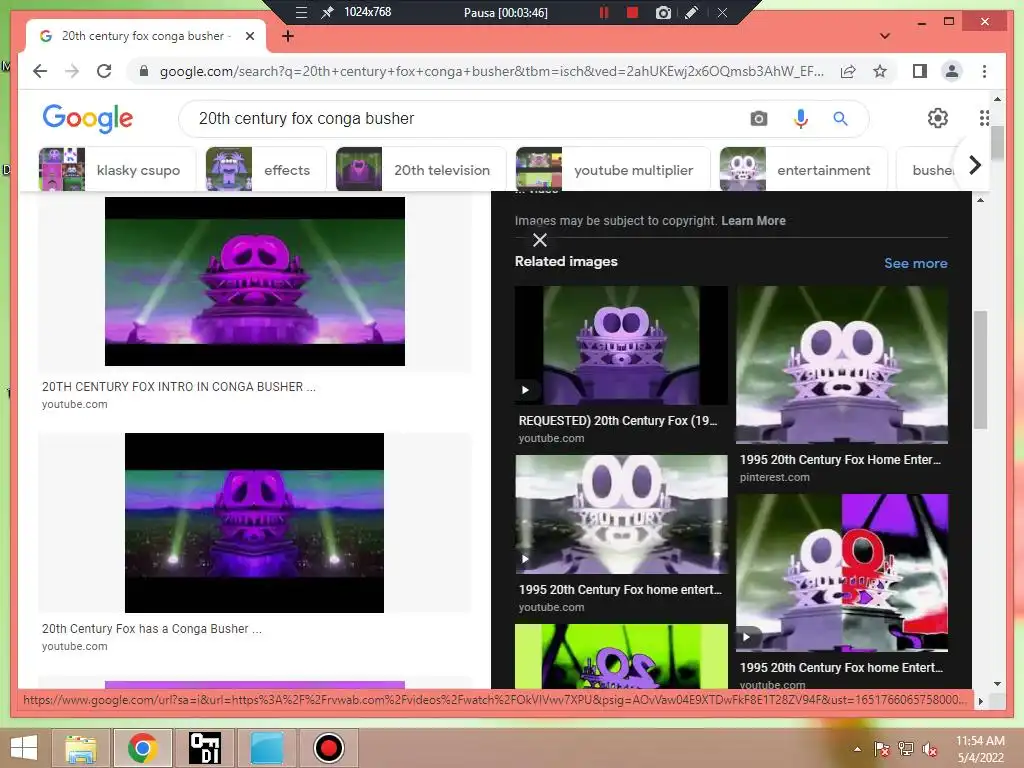Close the image preview panel
1024x768 pixels.
click(x=539, y=240)
